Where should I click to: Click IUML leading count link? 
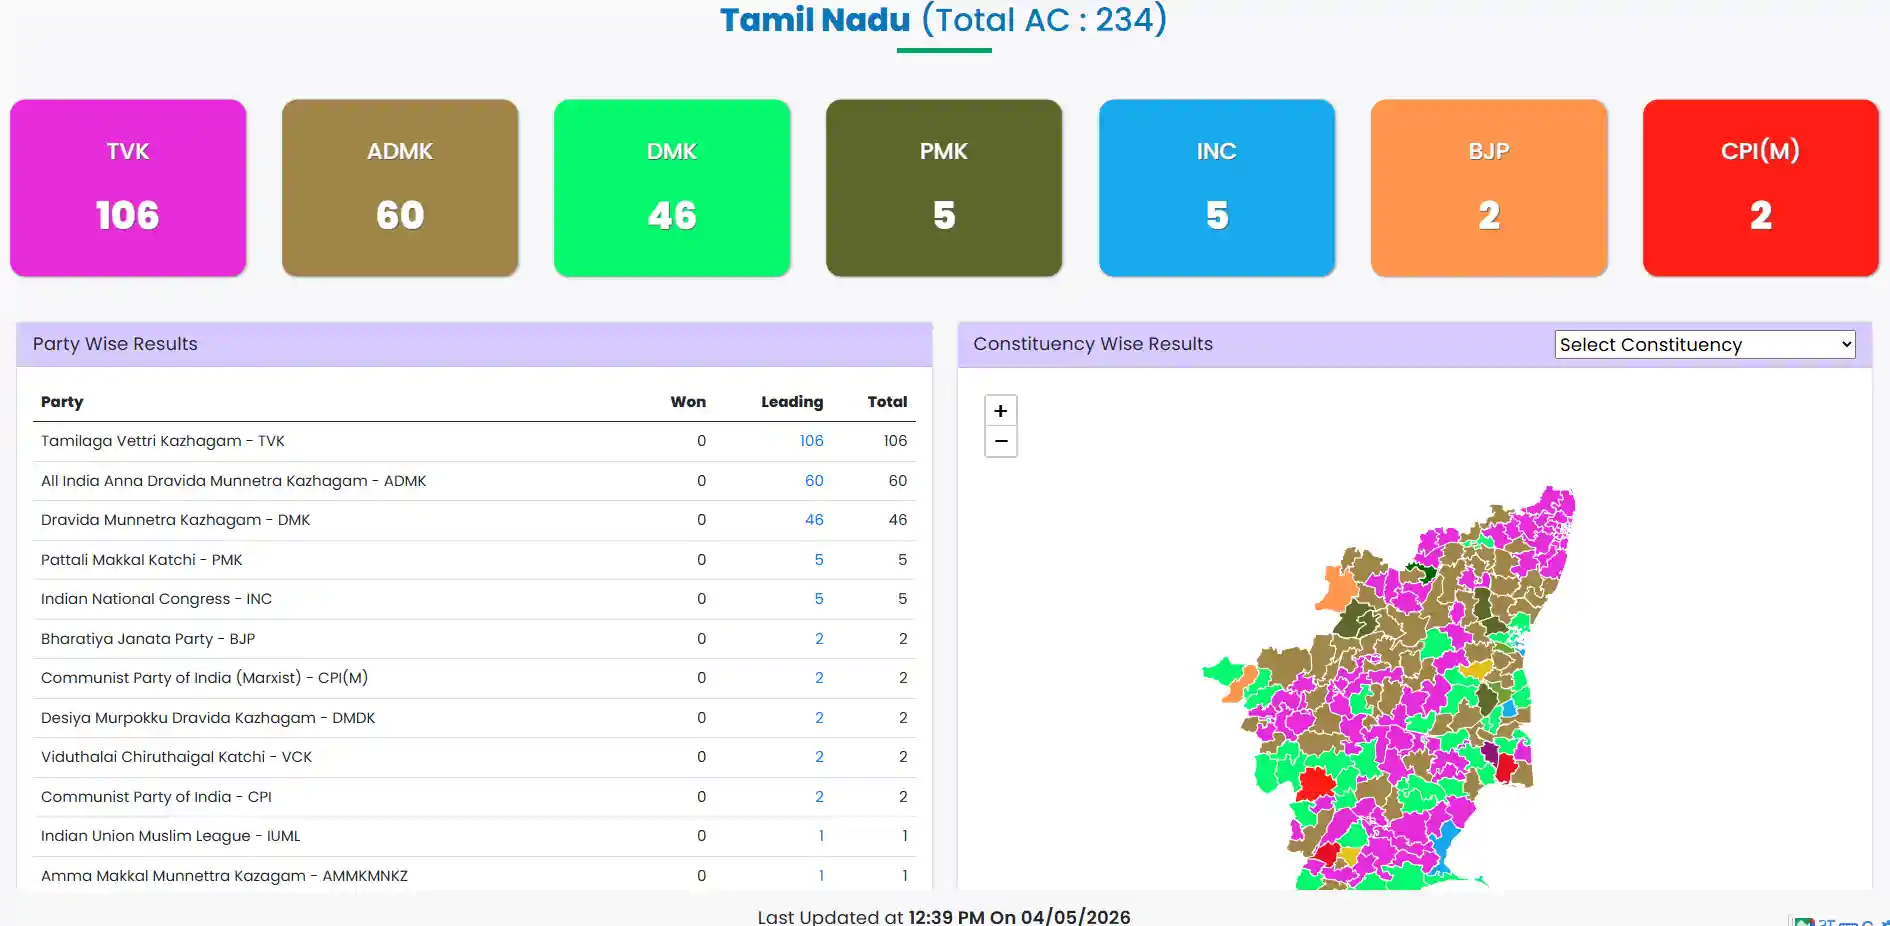(x=821, y=836)
